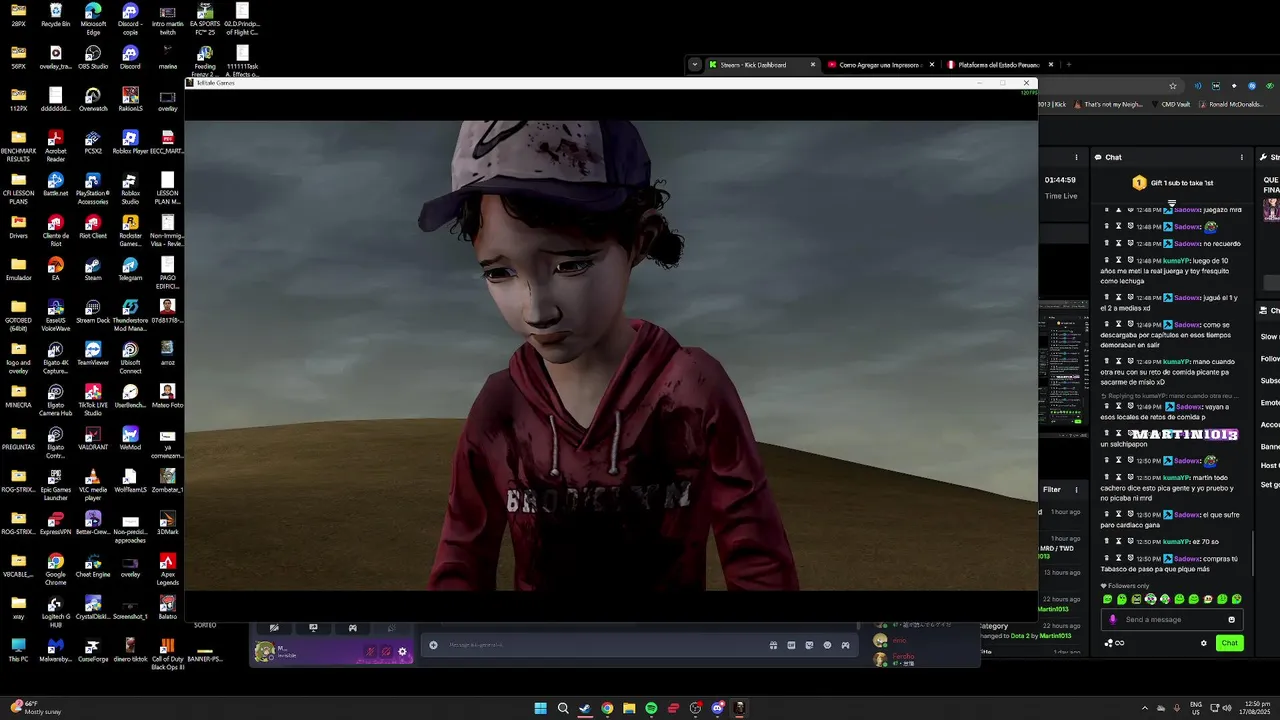Open the emote picker in chat input

click(1231, 619)
